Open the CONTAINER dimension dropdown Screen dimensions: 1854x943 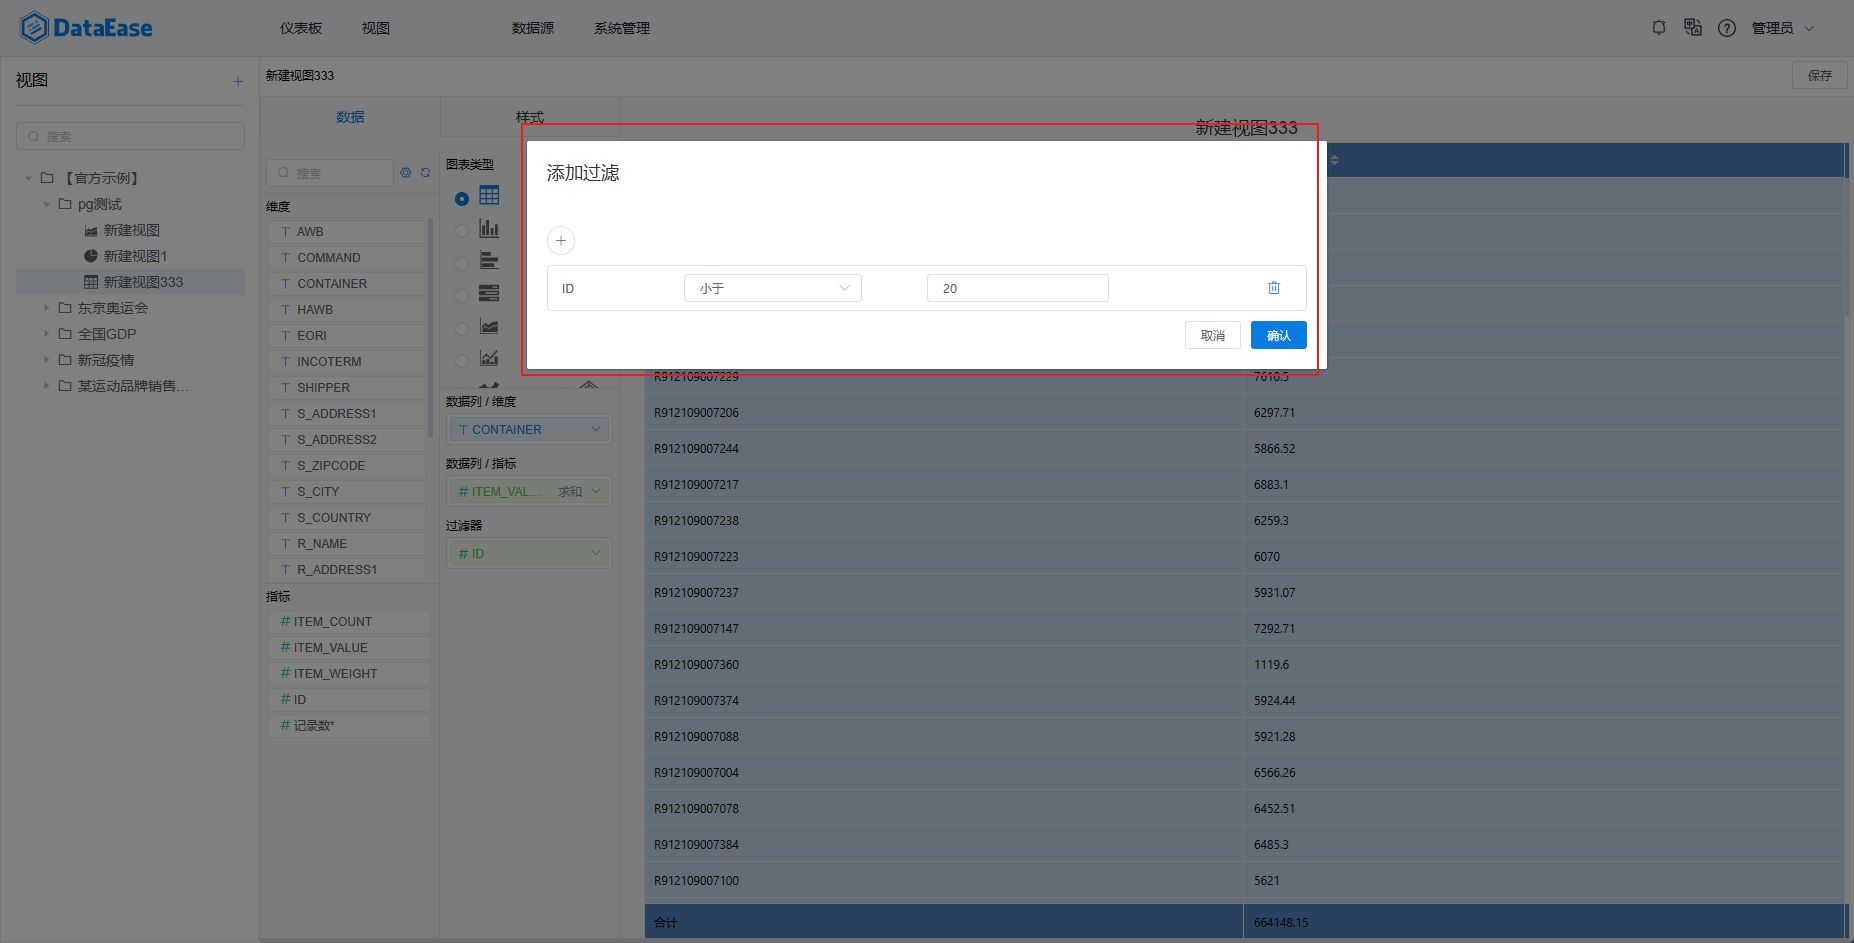click(x=528, y=428)
